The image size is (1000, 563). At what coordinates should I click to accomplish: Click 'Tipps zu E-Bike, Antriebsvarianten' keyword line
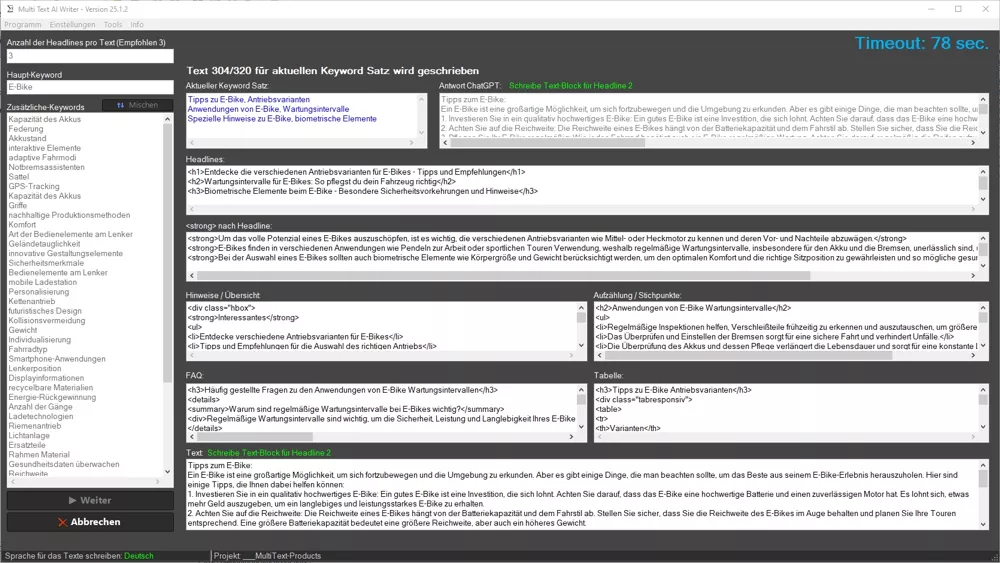coord(249,99)
